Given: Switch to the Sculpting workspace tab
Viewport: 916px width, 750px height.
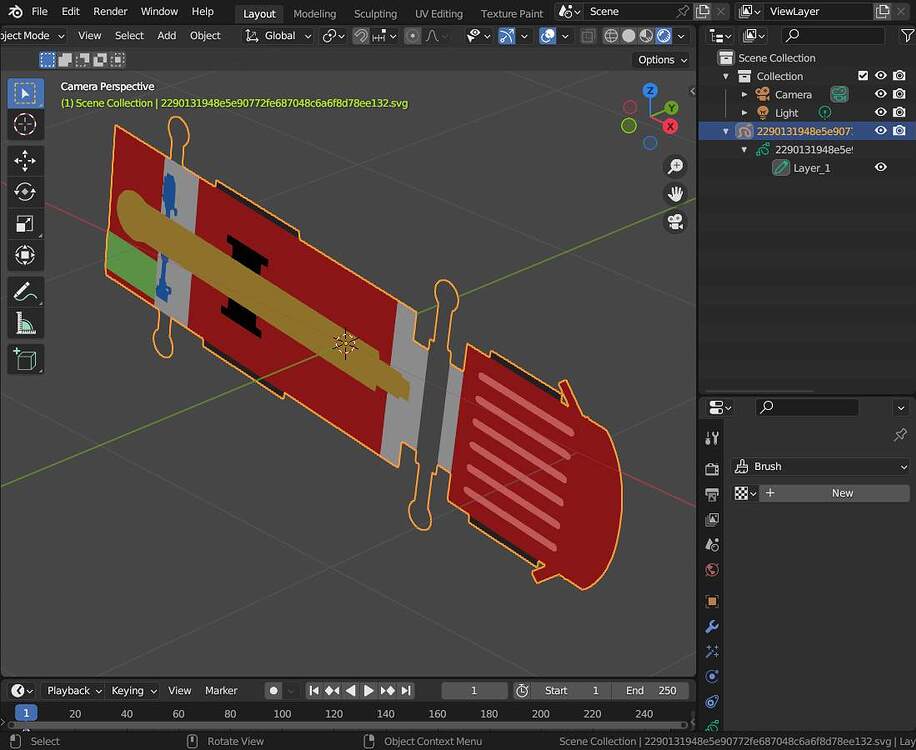Looking at the screenshot, I should 375,13.
